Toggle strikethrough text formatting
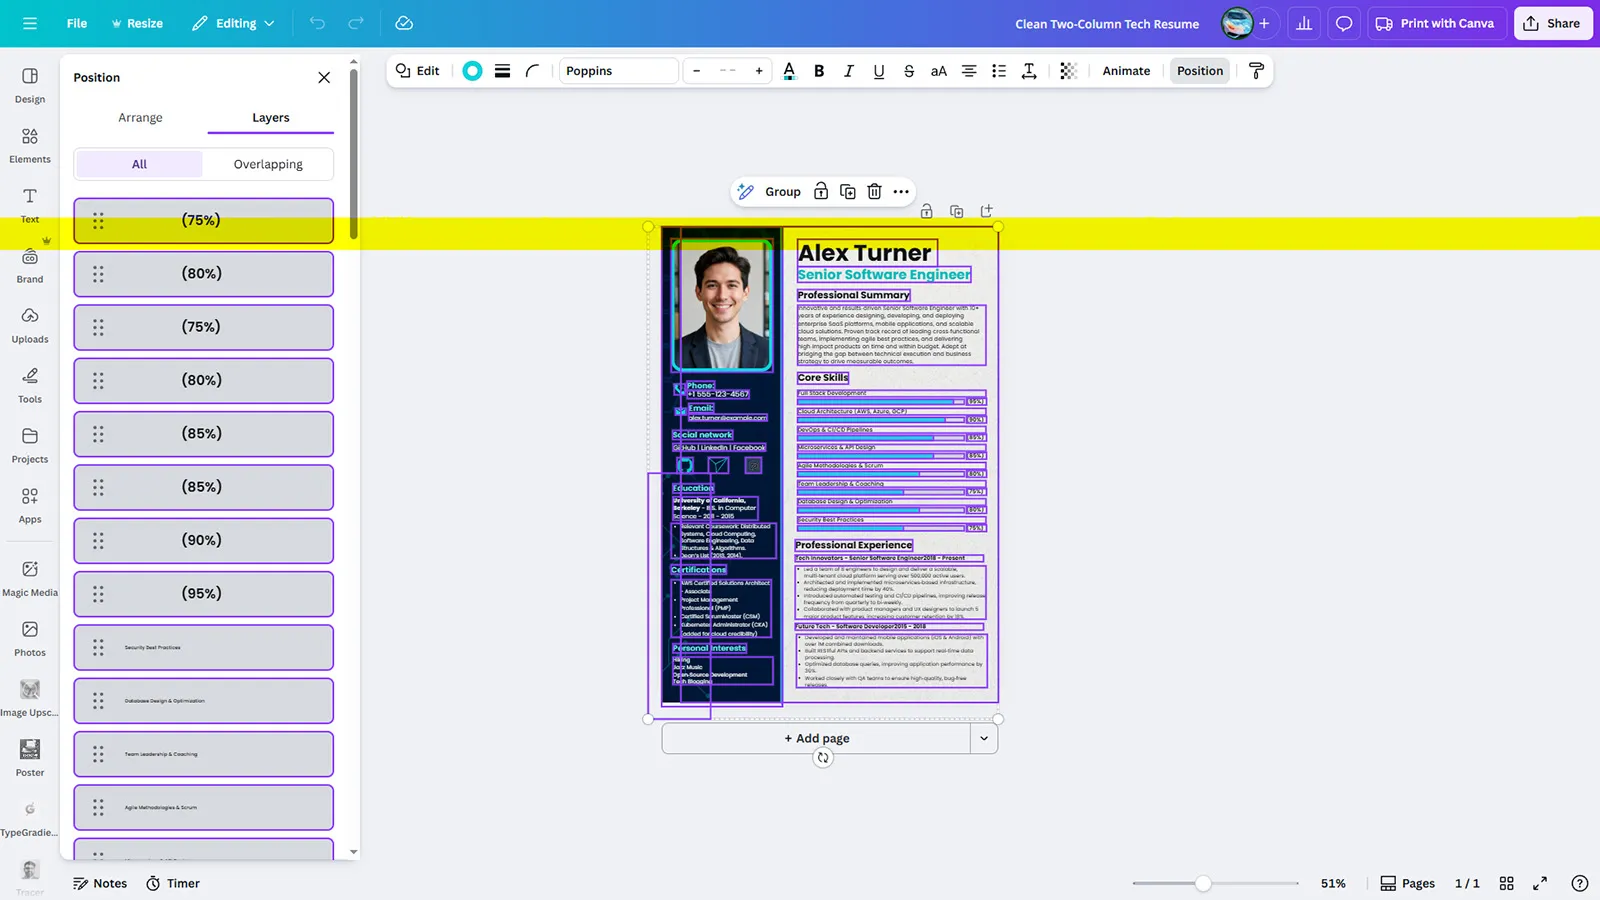The image size is (1600, 900). 909,71
